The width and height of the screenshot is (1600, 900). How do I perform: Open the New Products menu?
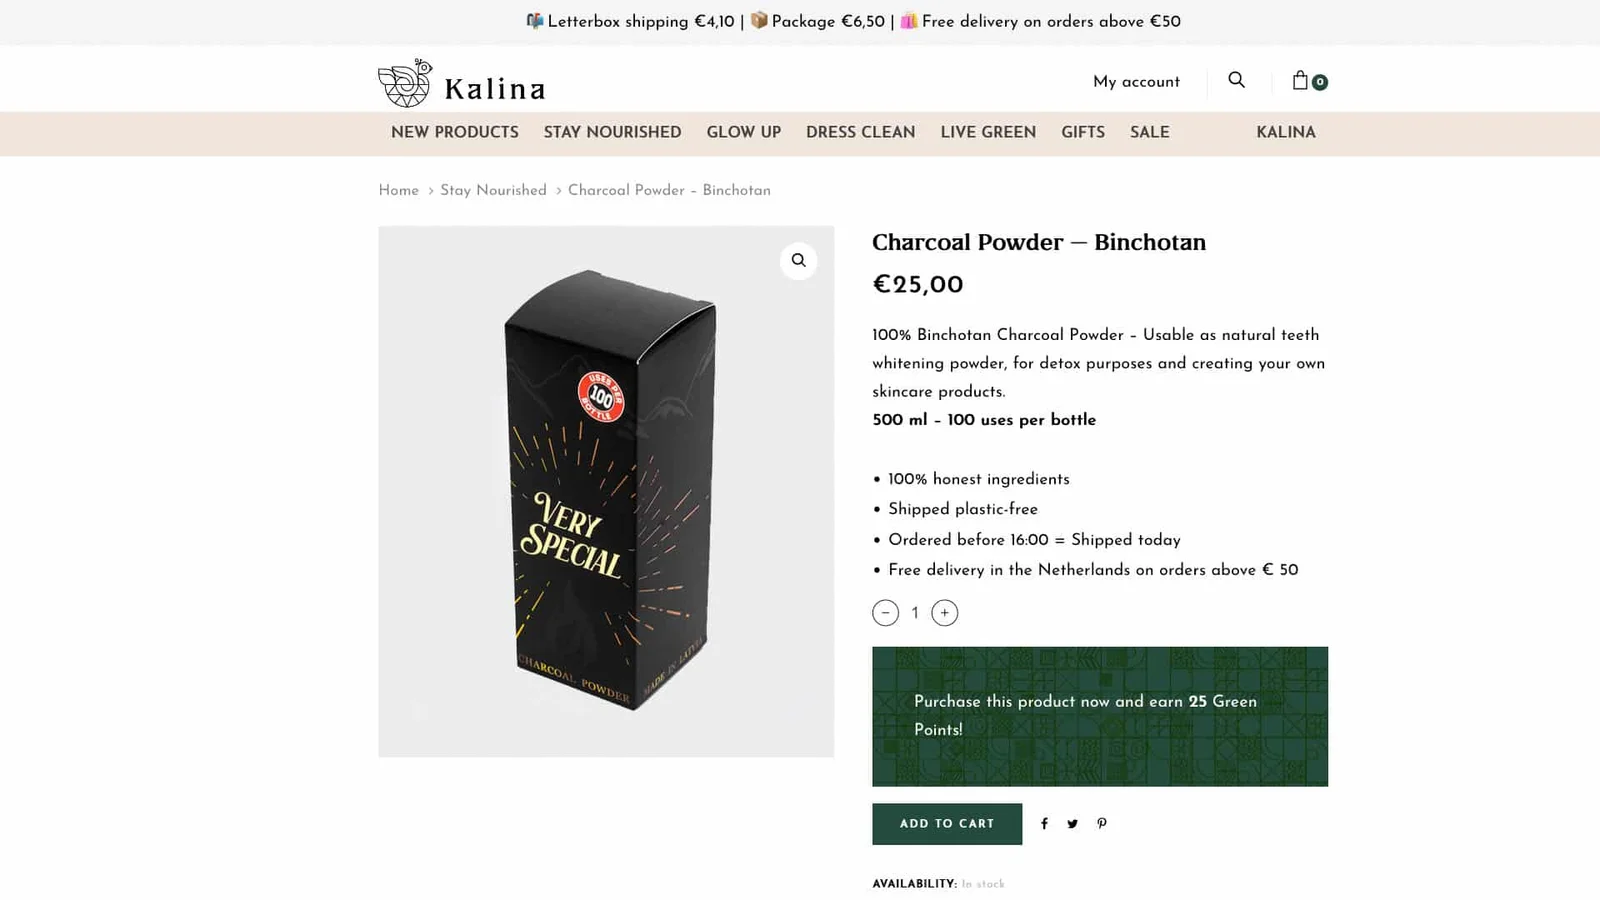(454, 133)
